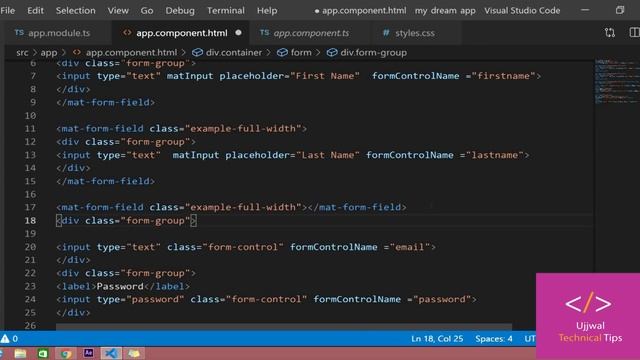Screen dimensions: 640x360
Task: Click the unsaved dot on app.component.html tab
Action: (x=238, y=33)
